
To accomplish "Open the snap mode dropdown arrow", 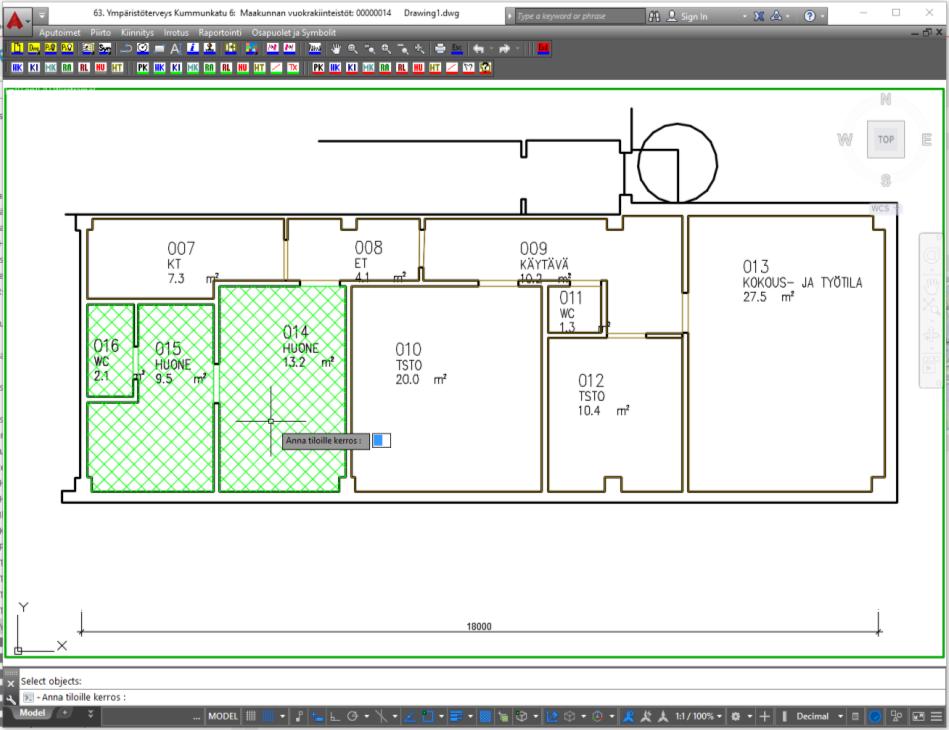I will click(x=282, y=717).
